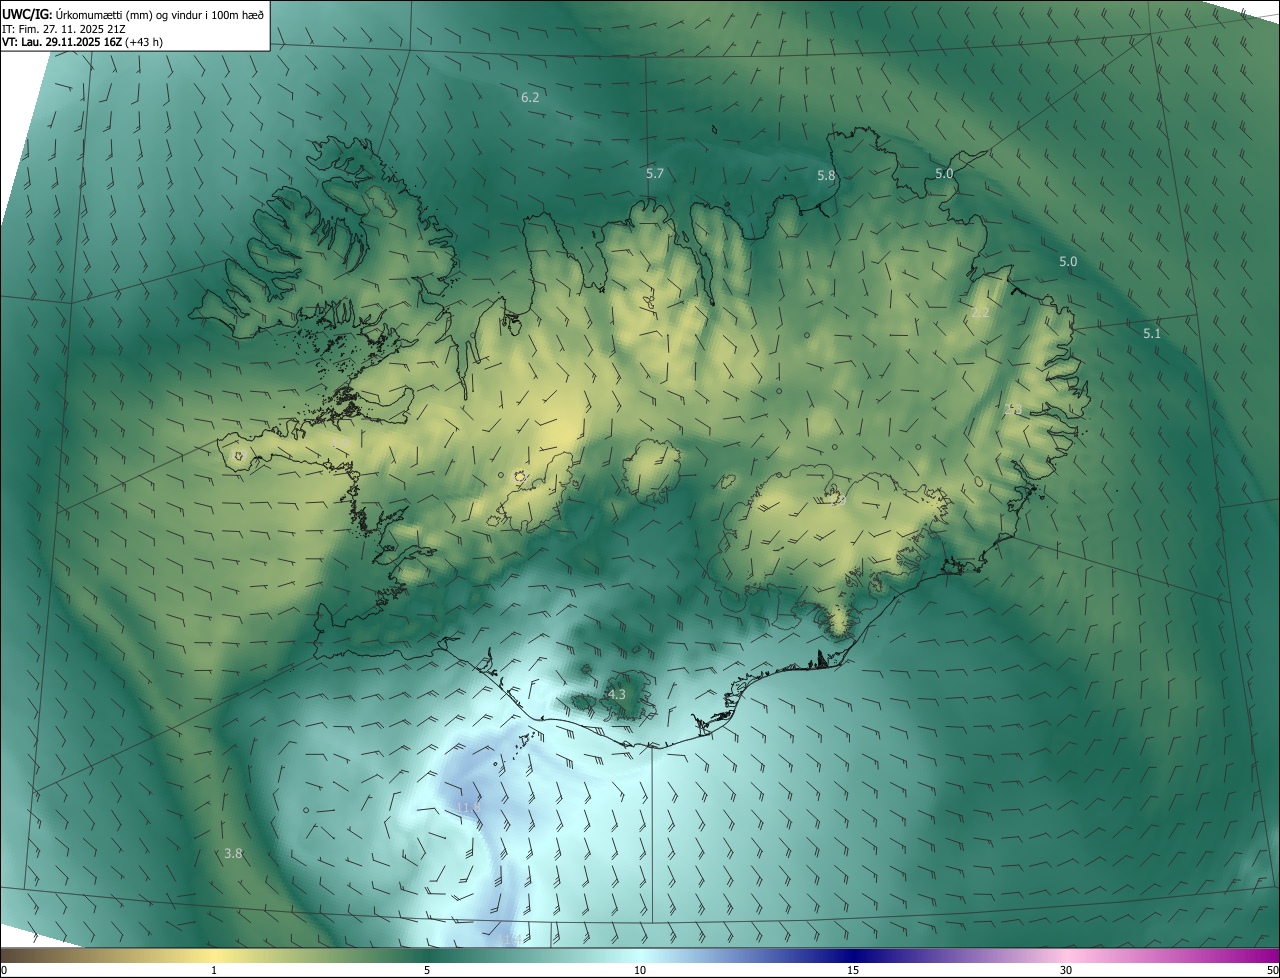Viewport: 1280px width, 978px height.
Task: Click the 5.8 value label on the map
Action: coord(826,175)
